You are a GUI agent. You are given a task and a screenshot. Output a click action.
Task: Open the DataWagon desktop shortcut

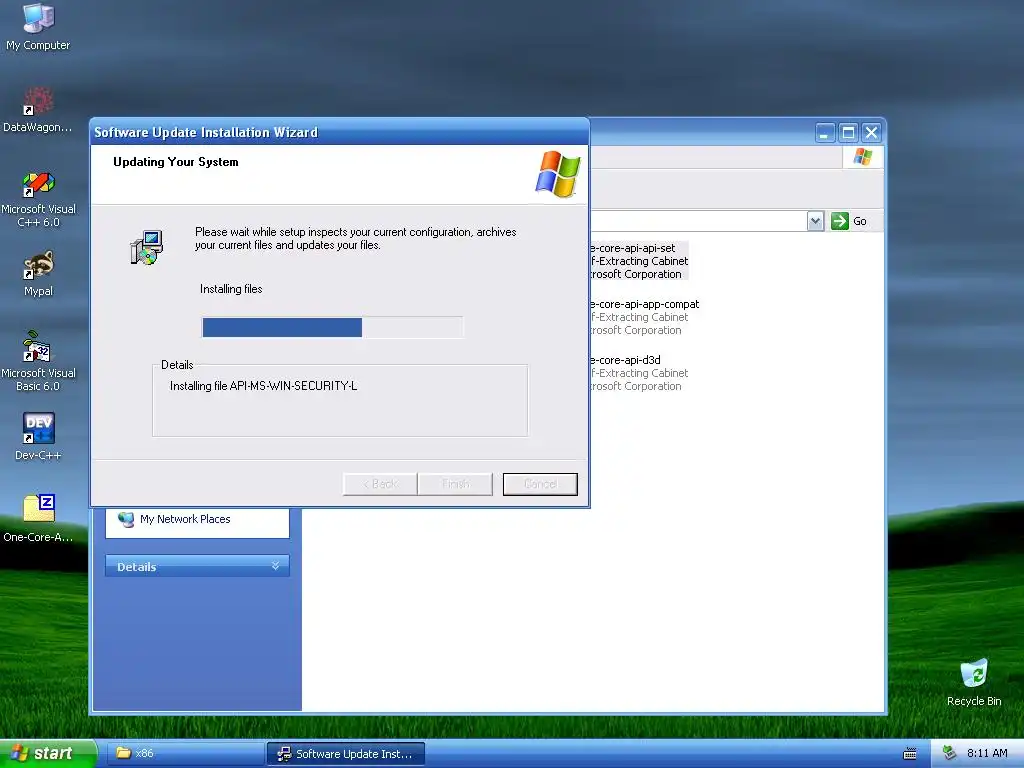(x=38, y=110)
